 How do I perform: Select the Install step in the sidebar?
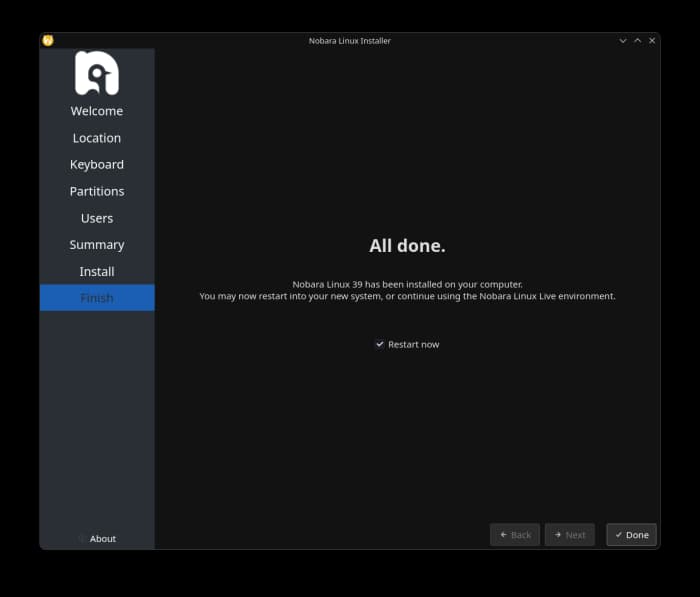pyautogui.click(x=97, y=271)
